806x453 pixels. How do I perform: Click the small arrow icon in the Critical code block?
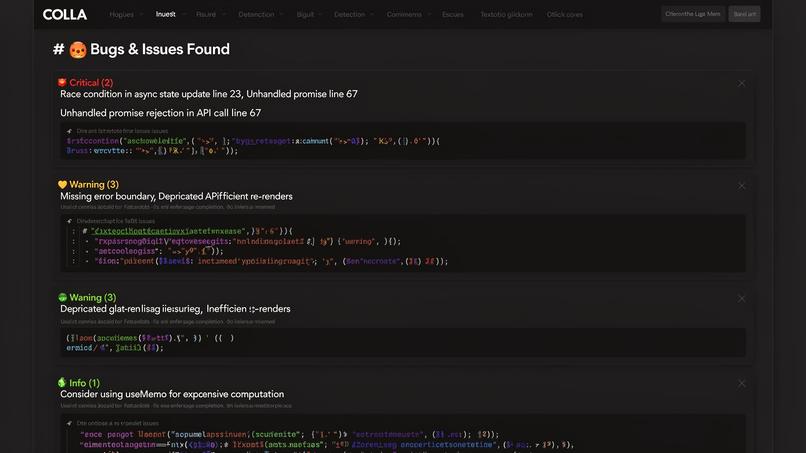69,131
